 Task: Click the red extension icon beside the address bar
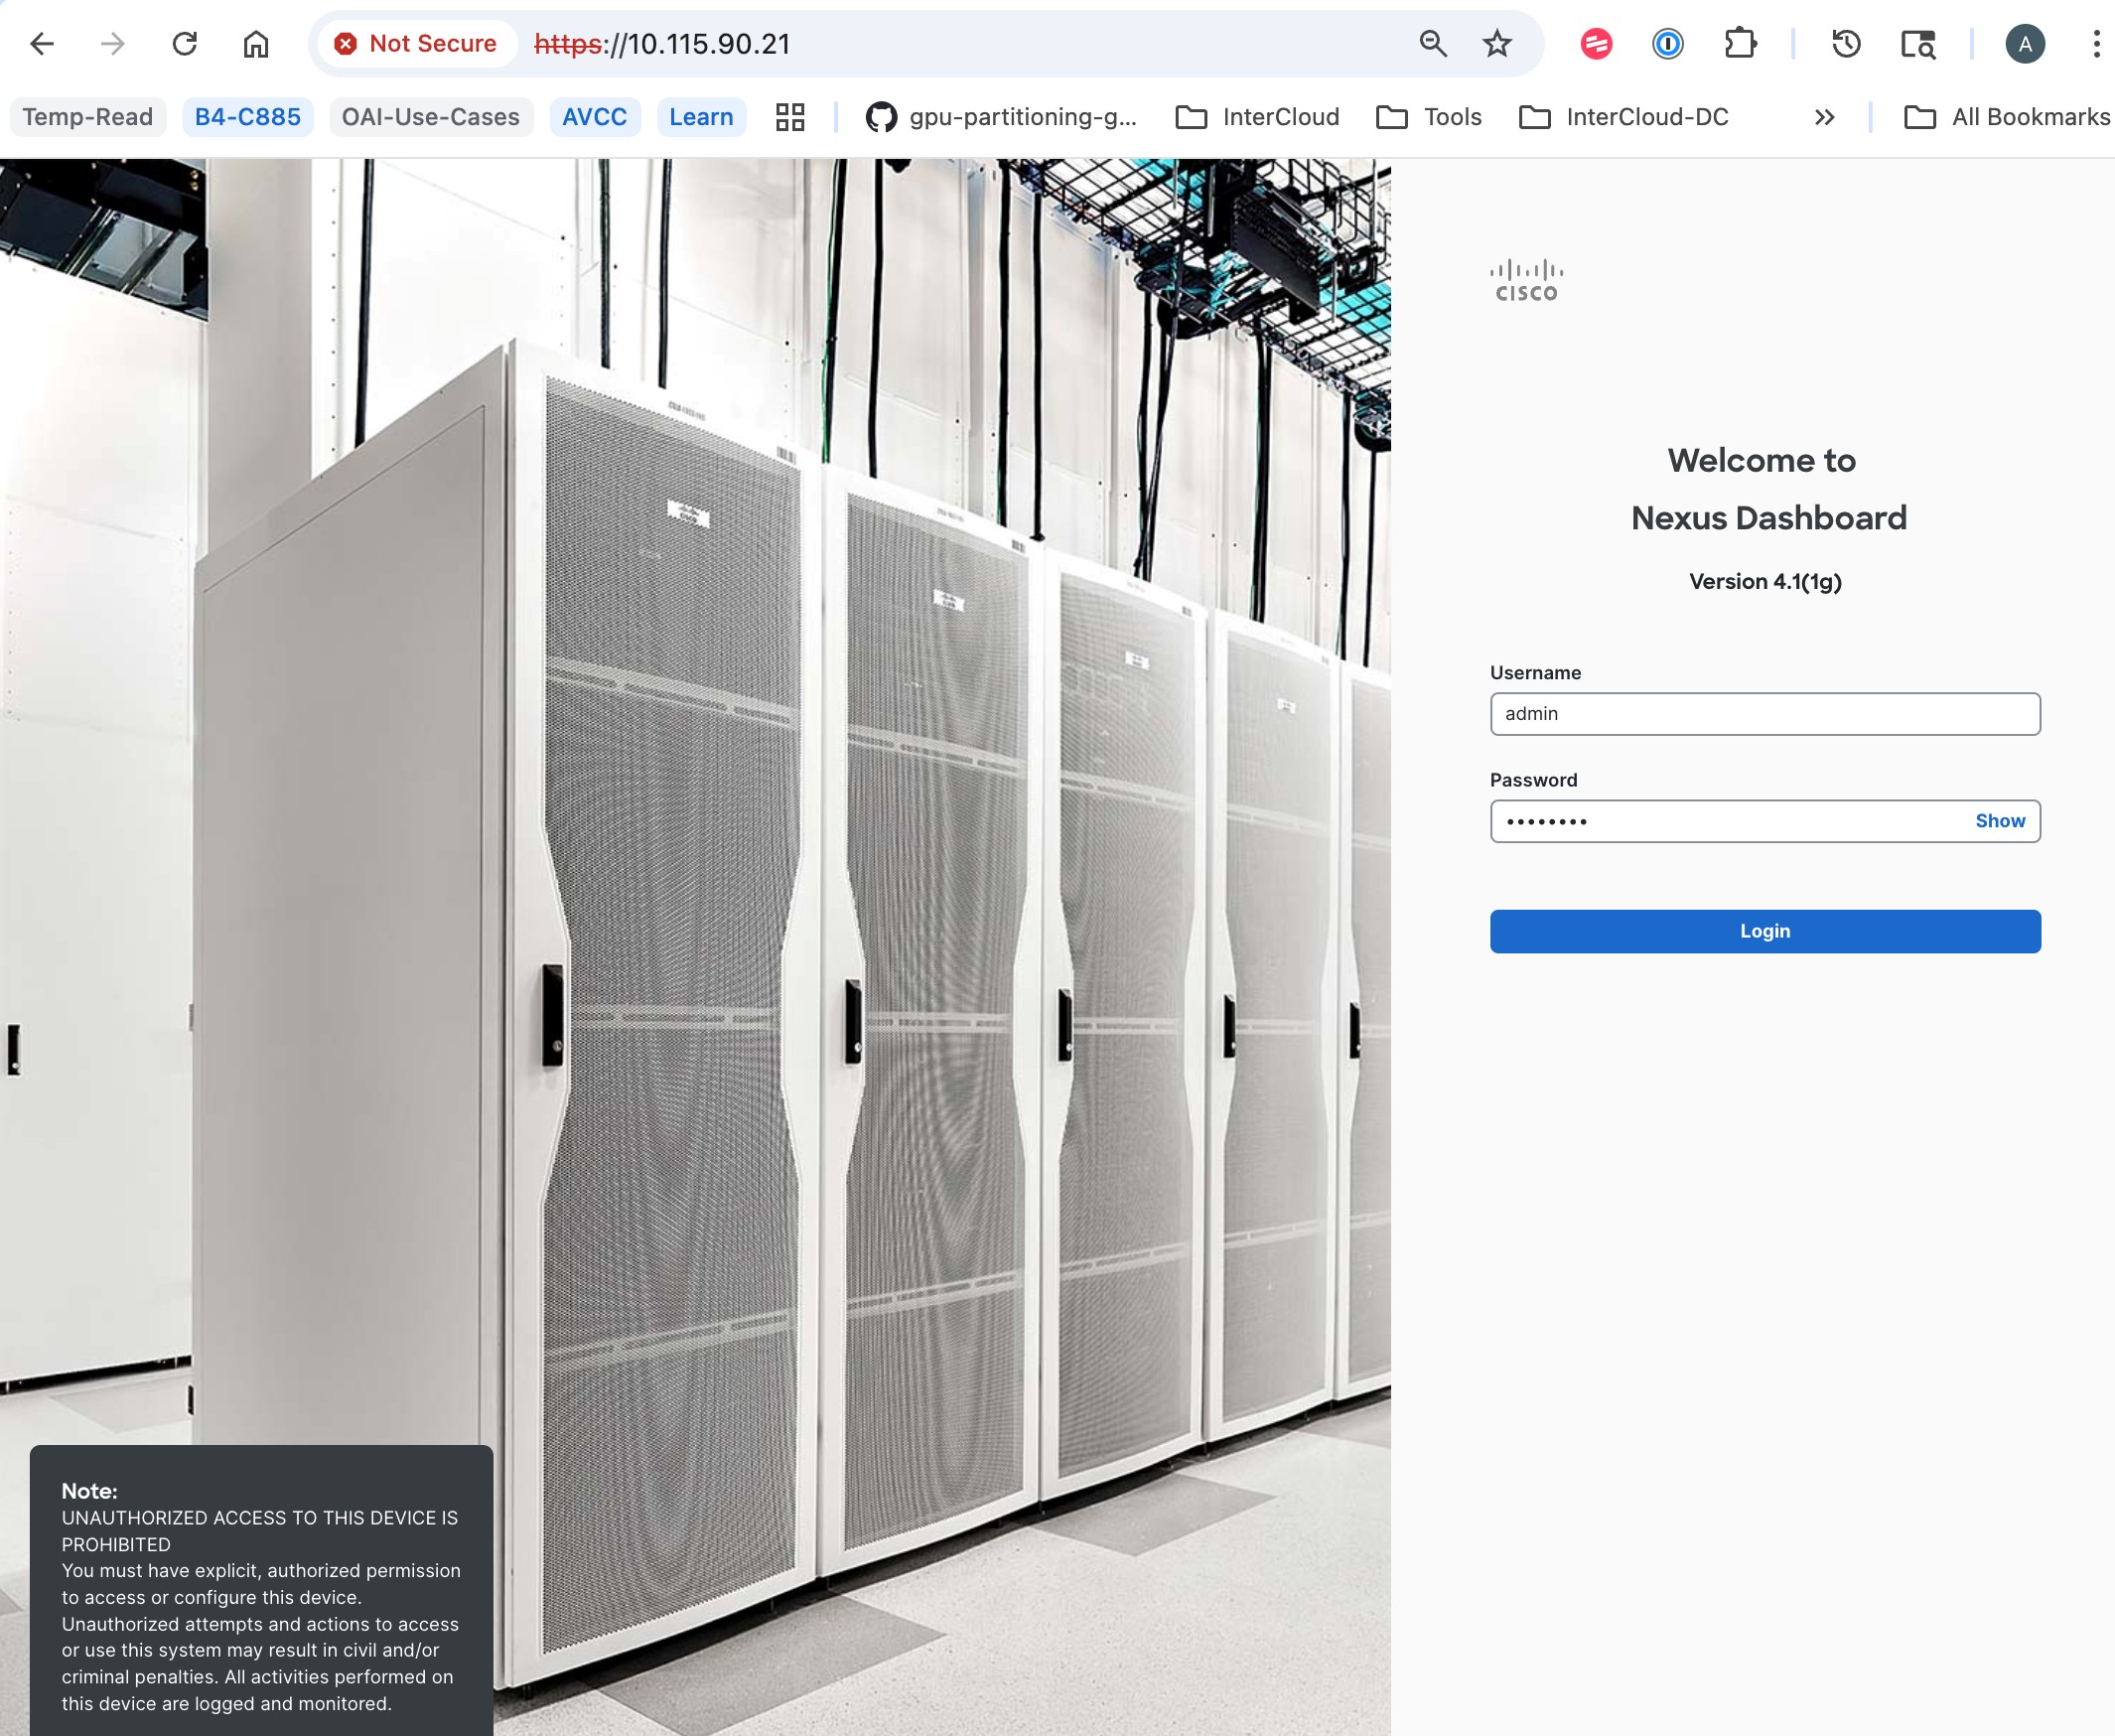coord(1596,43)
